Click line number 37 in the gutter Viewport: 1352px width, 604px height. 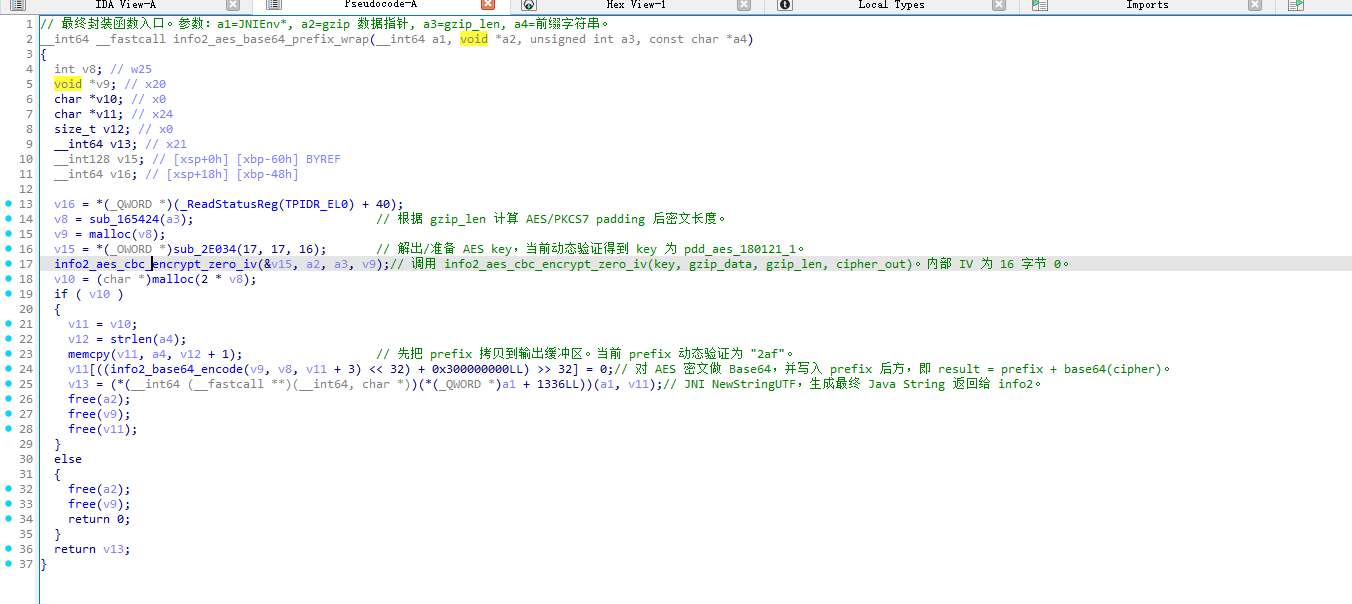tap(26, 564)
